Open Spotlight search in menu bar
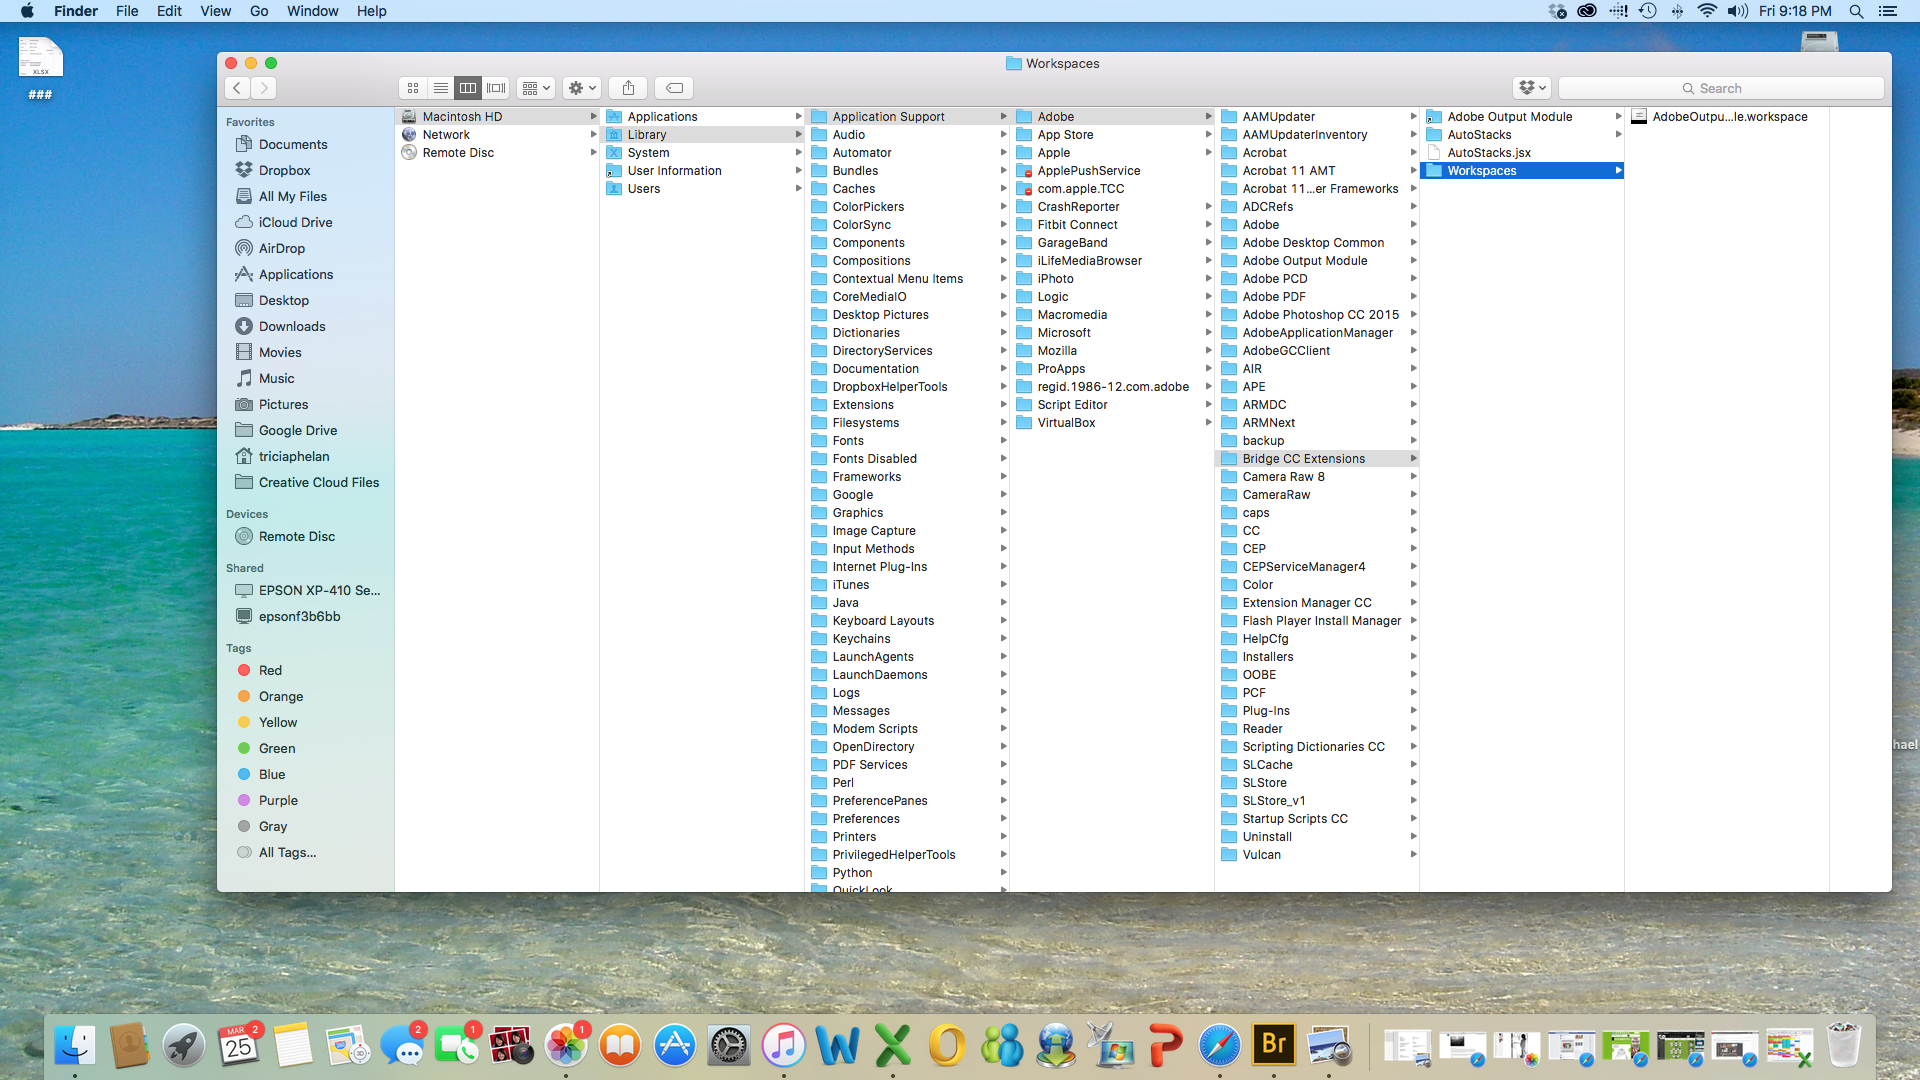The height and width of the screenshot is (1080, 1920). click(x=1856, y=11)
